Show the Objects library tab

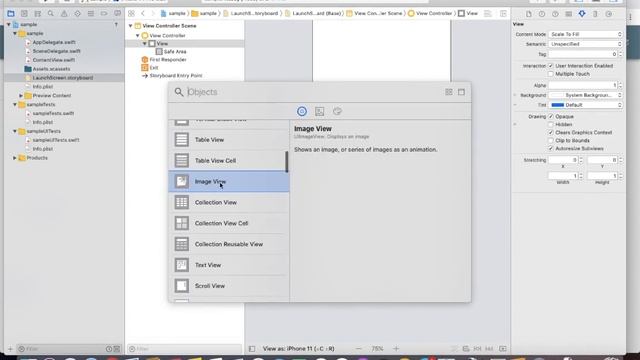click(x=302, y=111)
